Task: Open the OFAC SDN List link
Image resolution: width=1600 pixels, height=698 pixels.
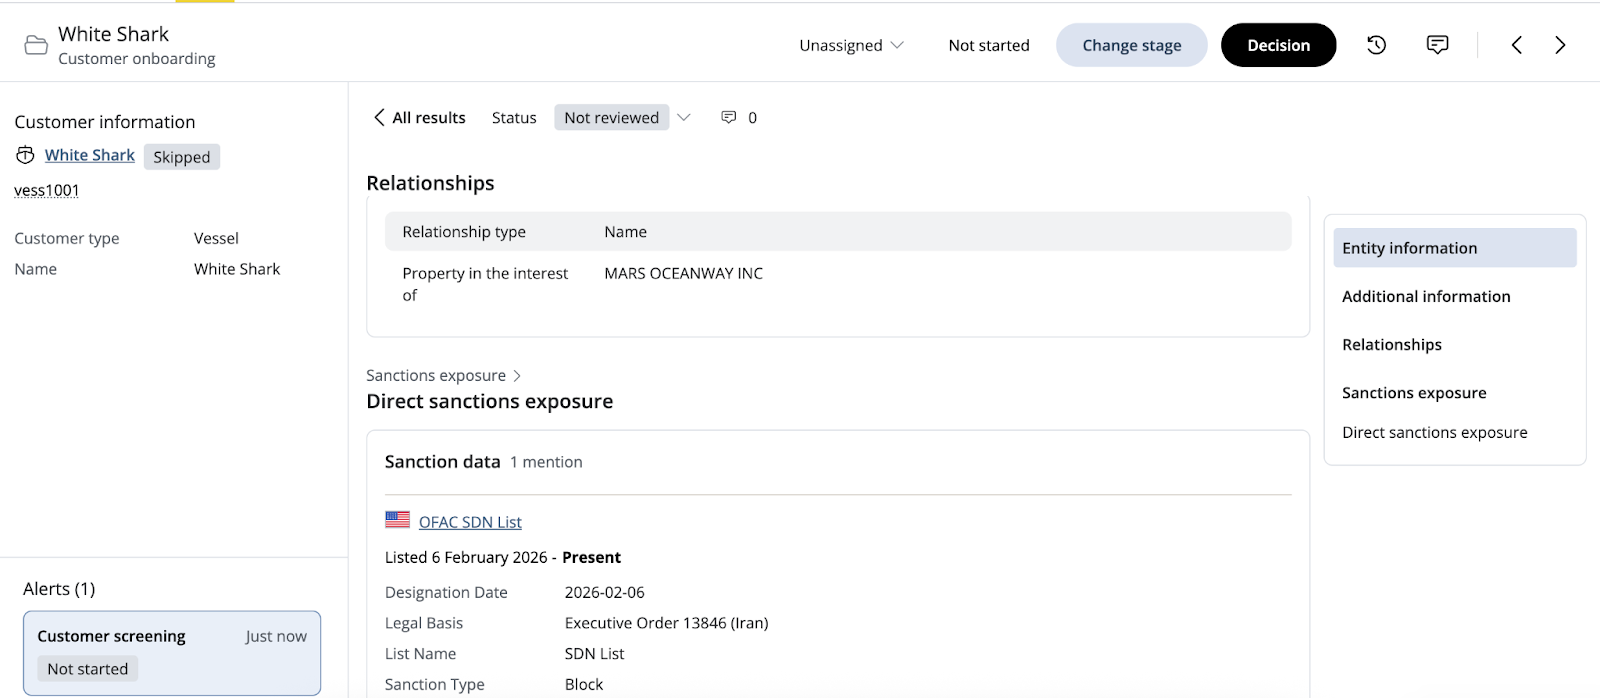Action: [x=470, y=522]
